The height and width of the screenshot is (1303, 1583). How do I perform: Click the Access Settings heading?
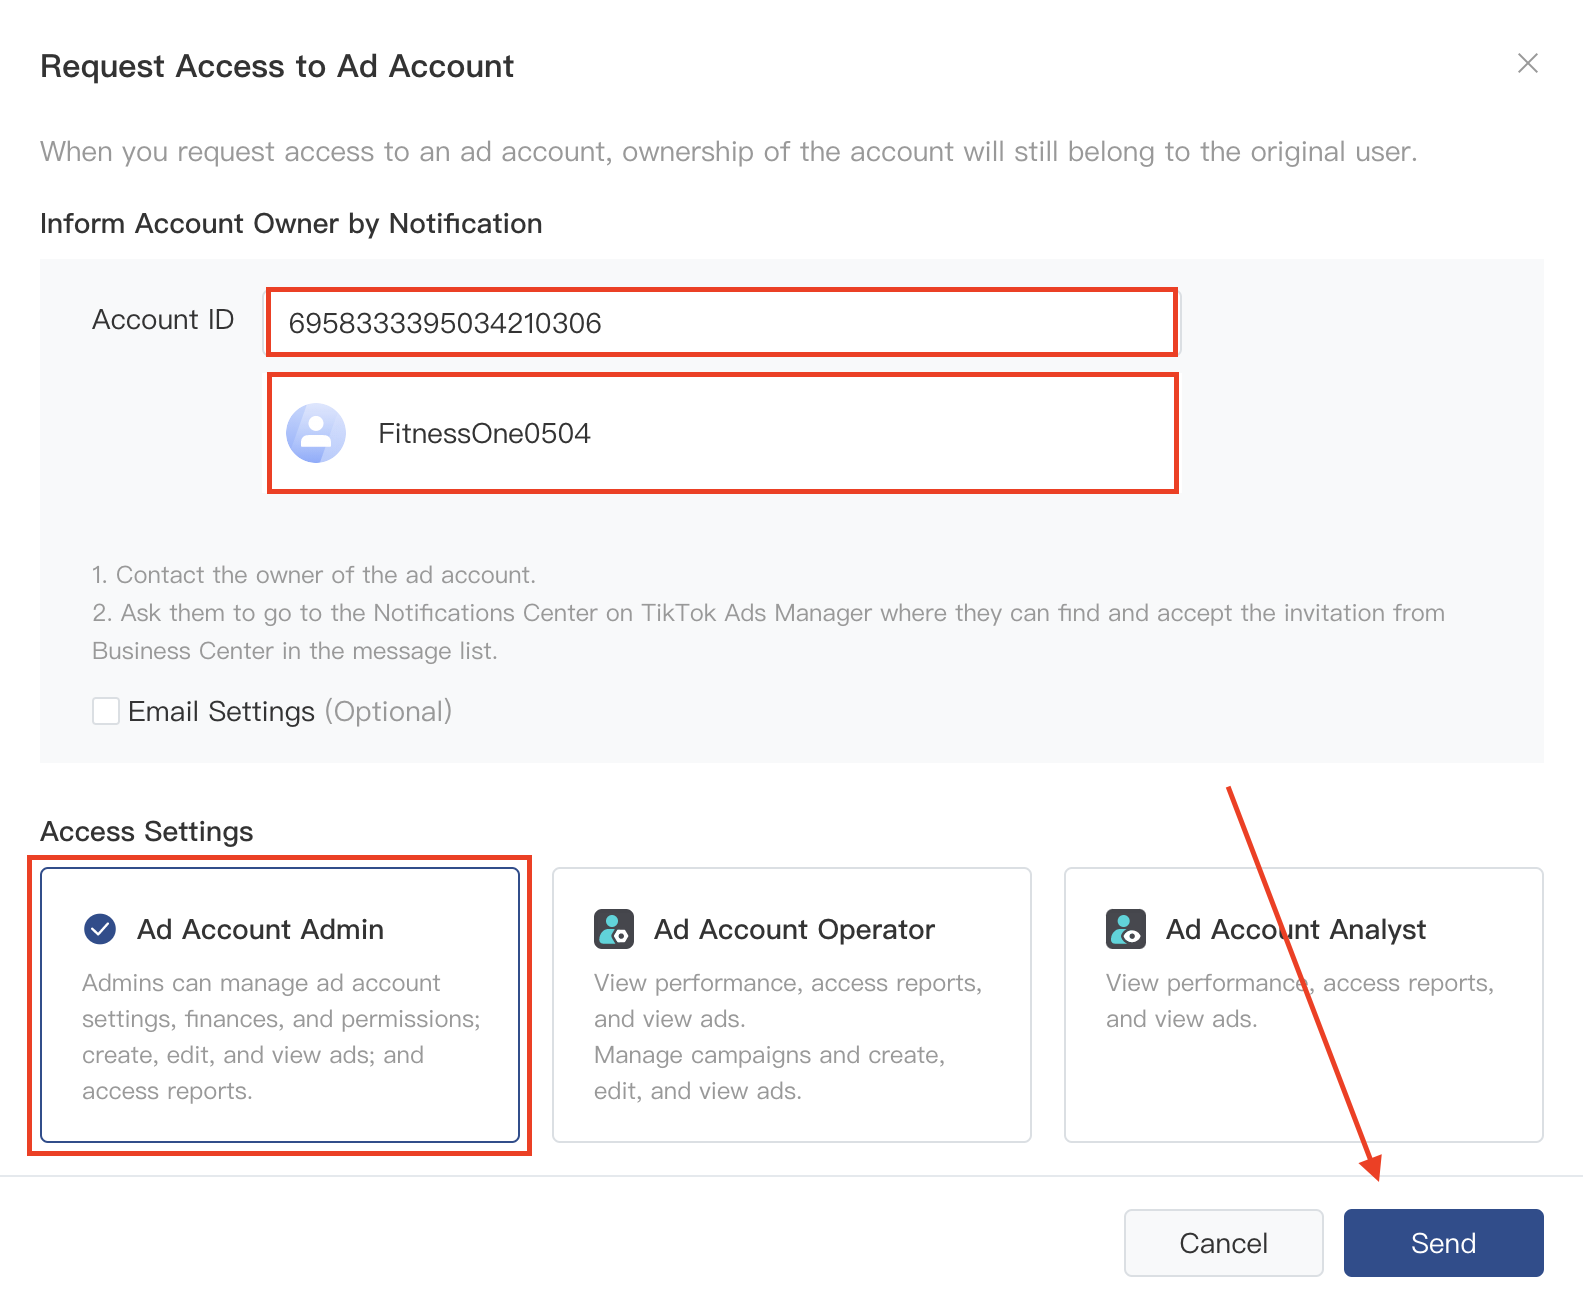[x=147, y=831]
